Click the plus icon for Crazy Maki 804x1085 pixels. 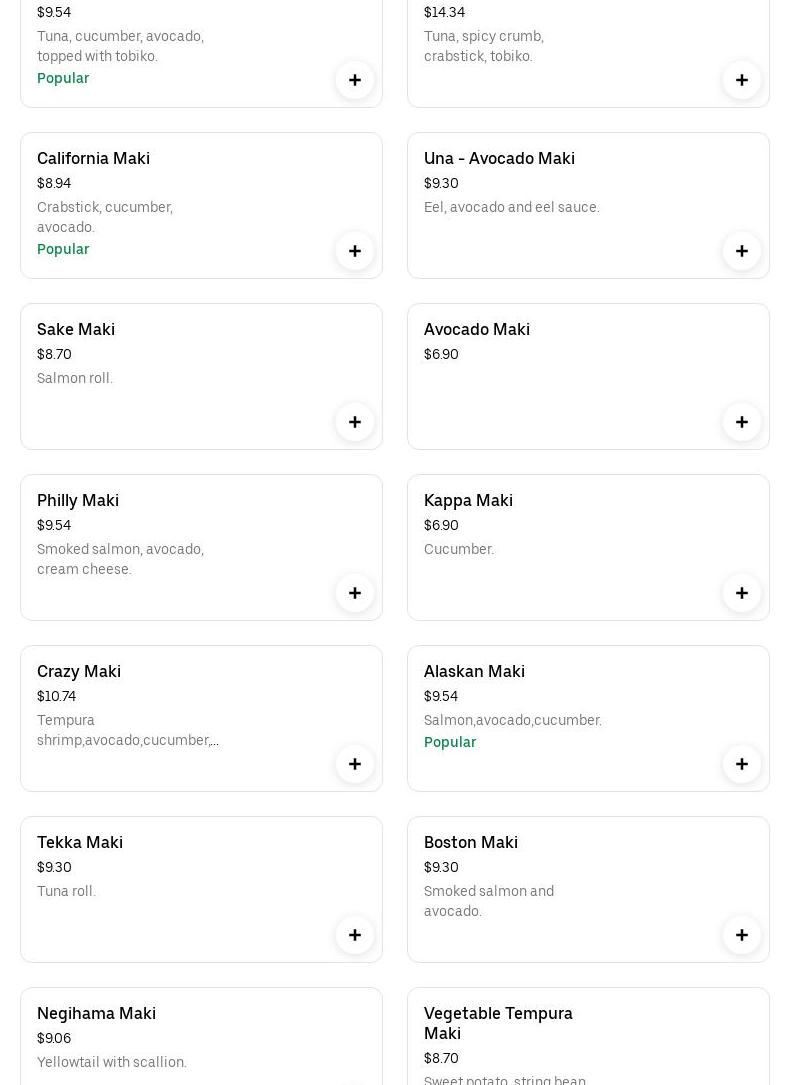[x=354, y=764]
